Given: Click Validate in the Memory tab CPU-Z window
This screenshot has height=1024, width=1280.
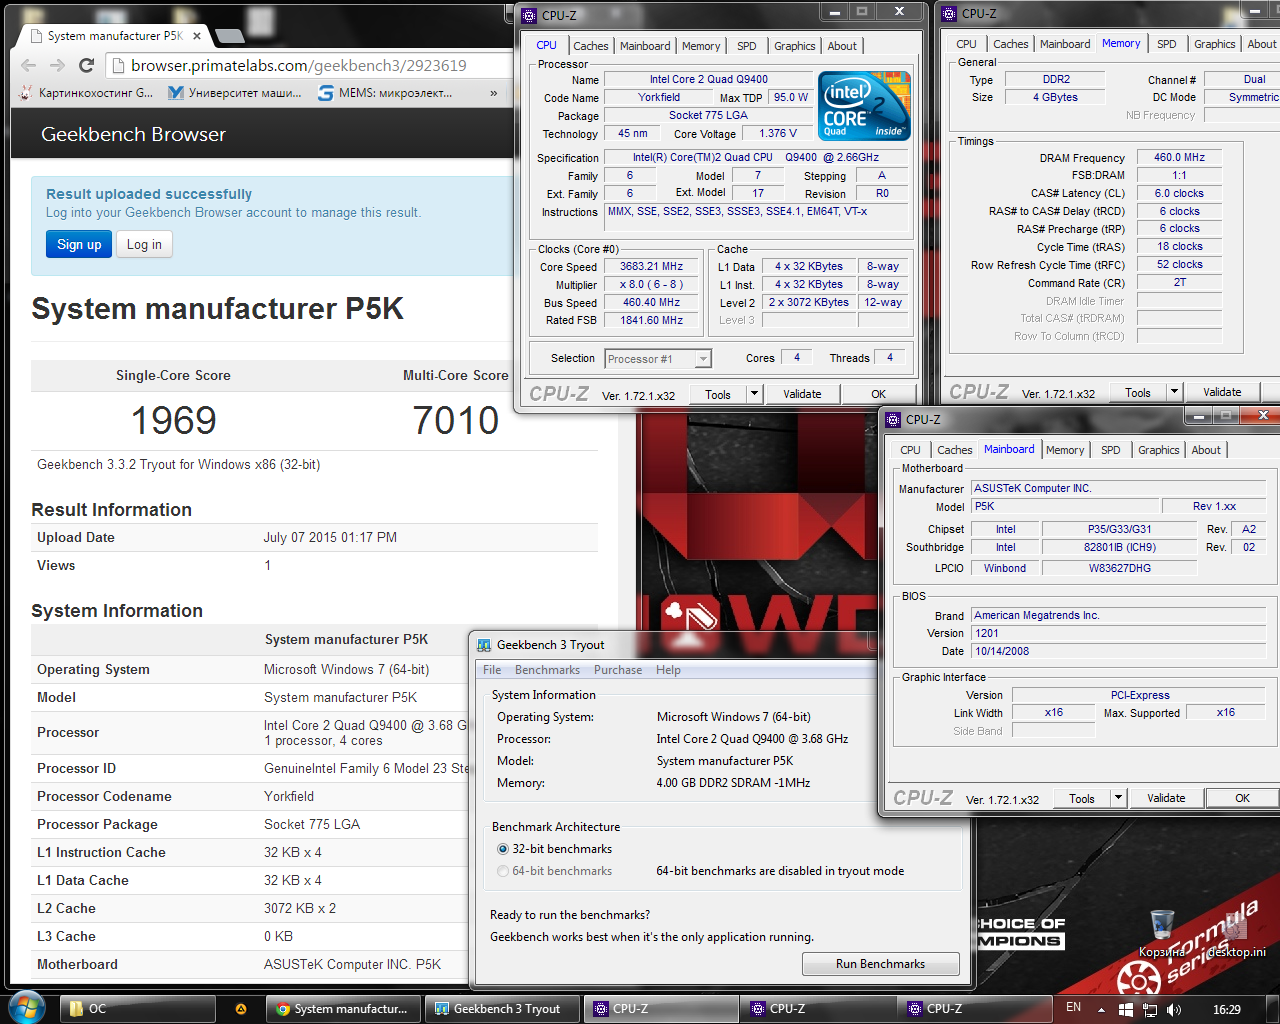Looking at the screenshot, I should tap(1222, 392).
